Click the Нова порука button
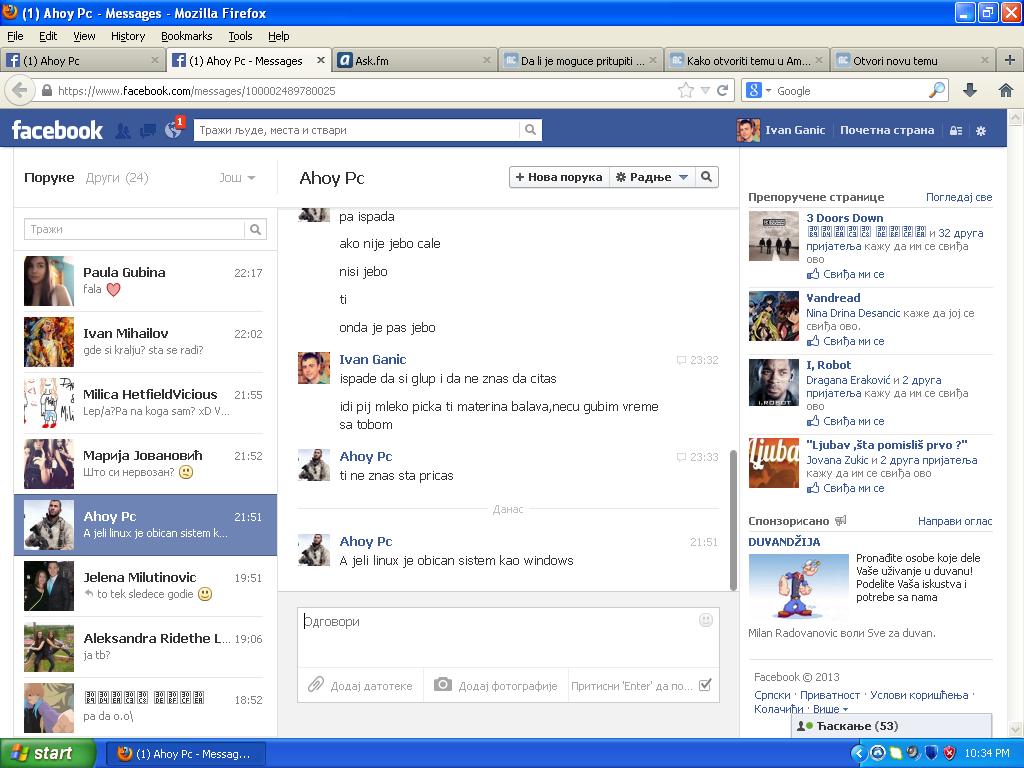 559,177
